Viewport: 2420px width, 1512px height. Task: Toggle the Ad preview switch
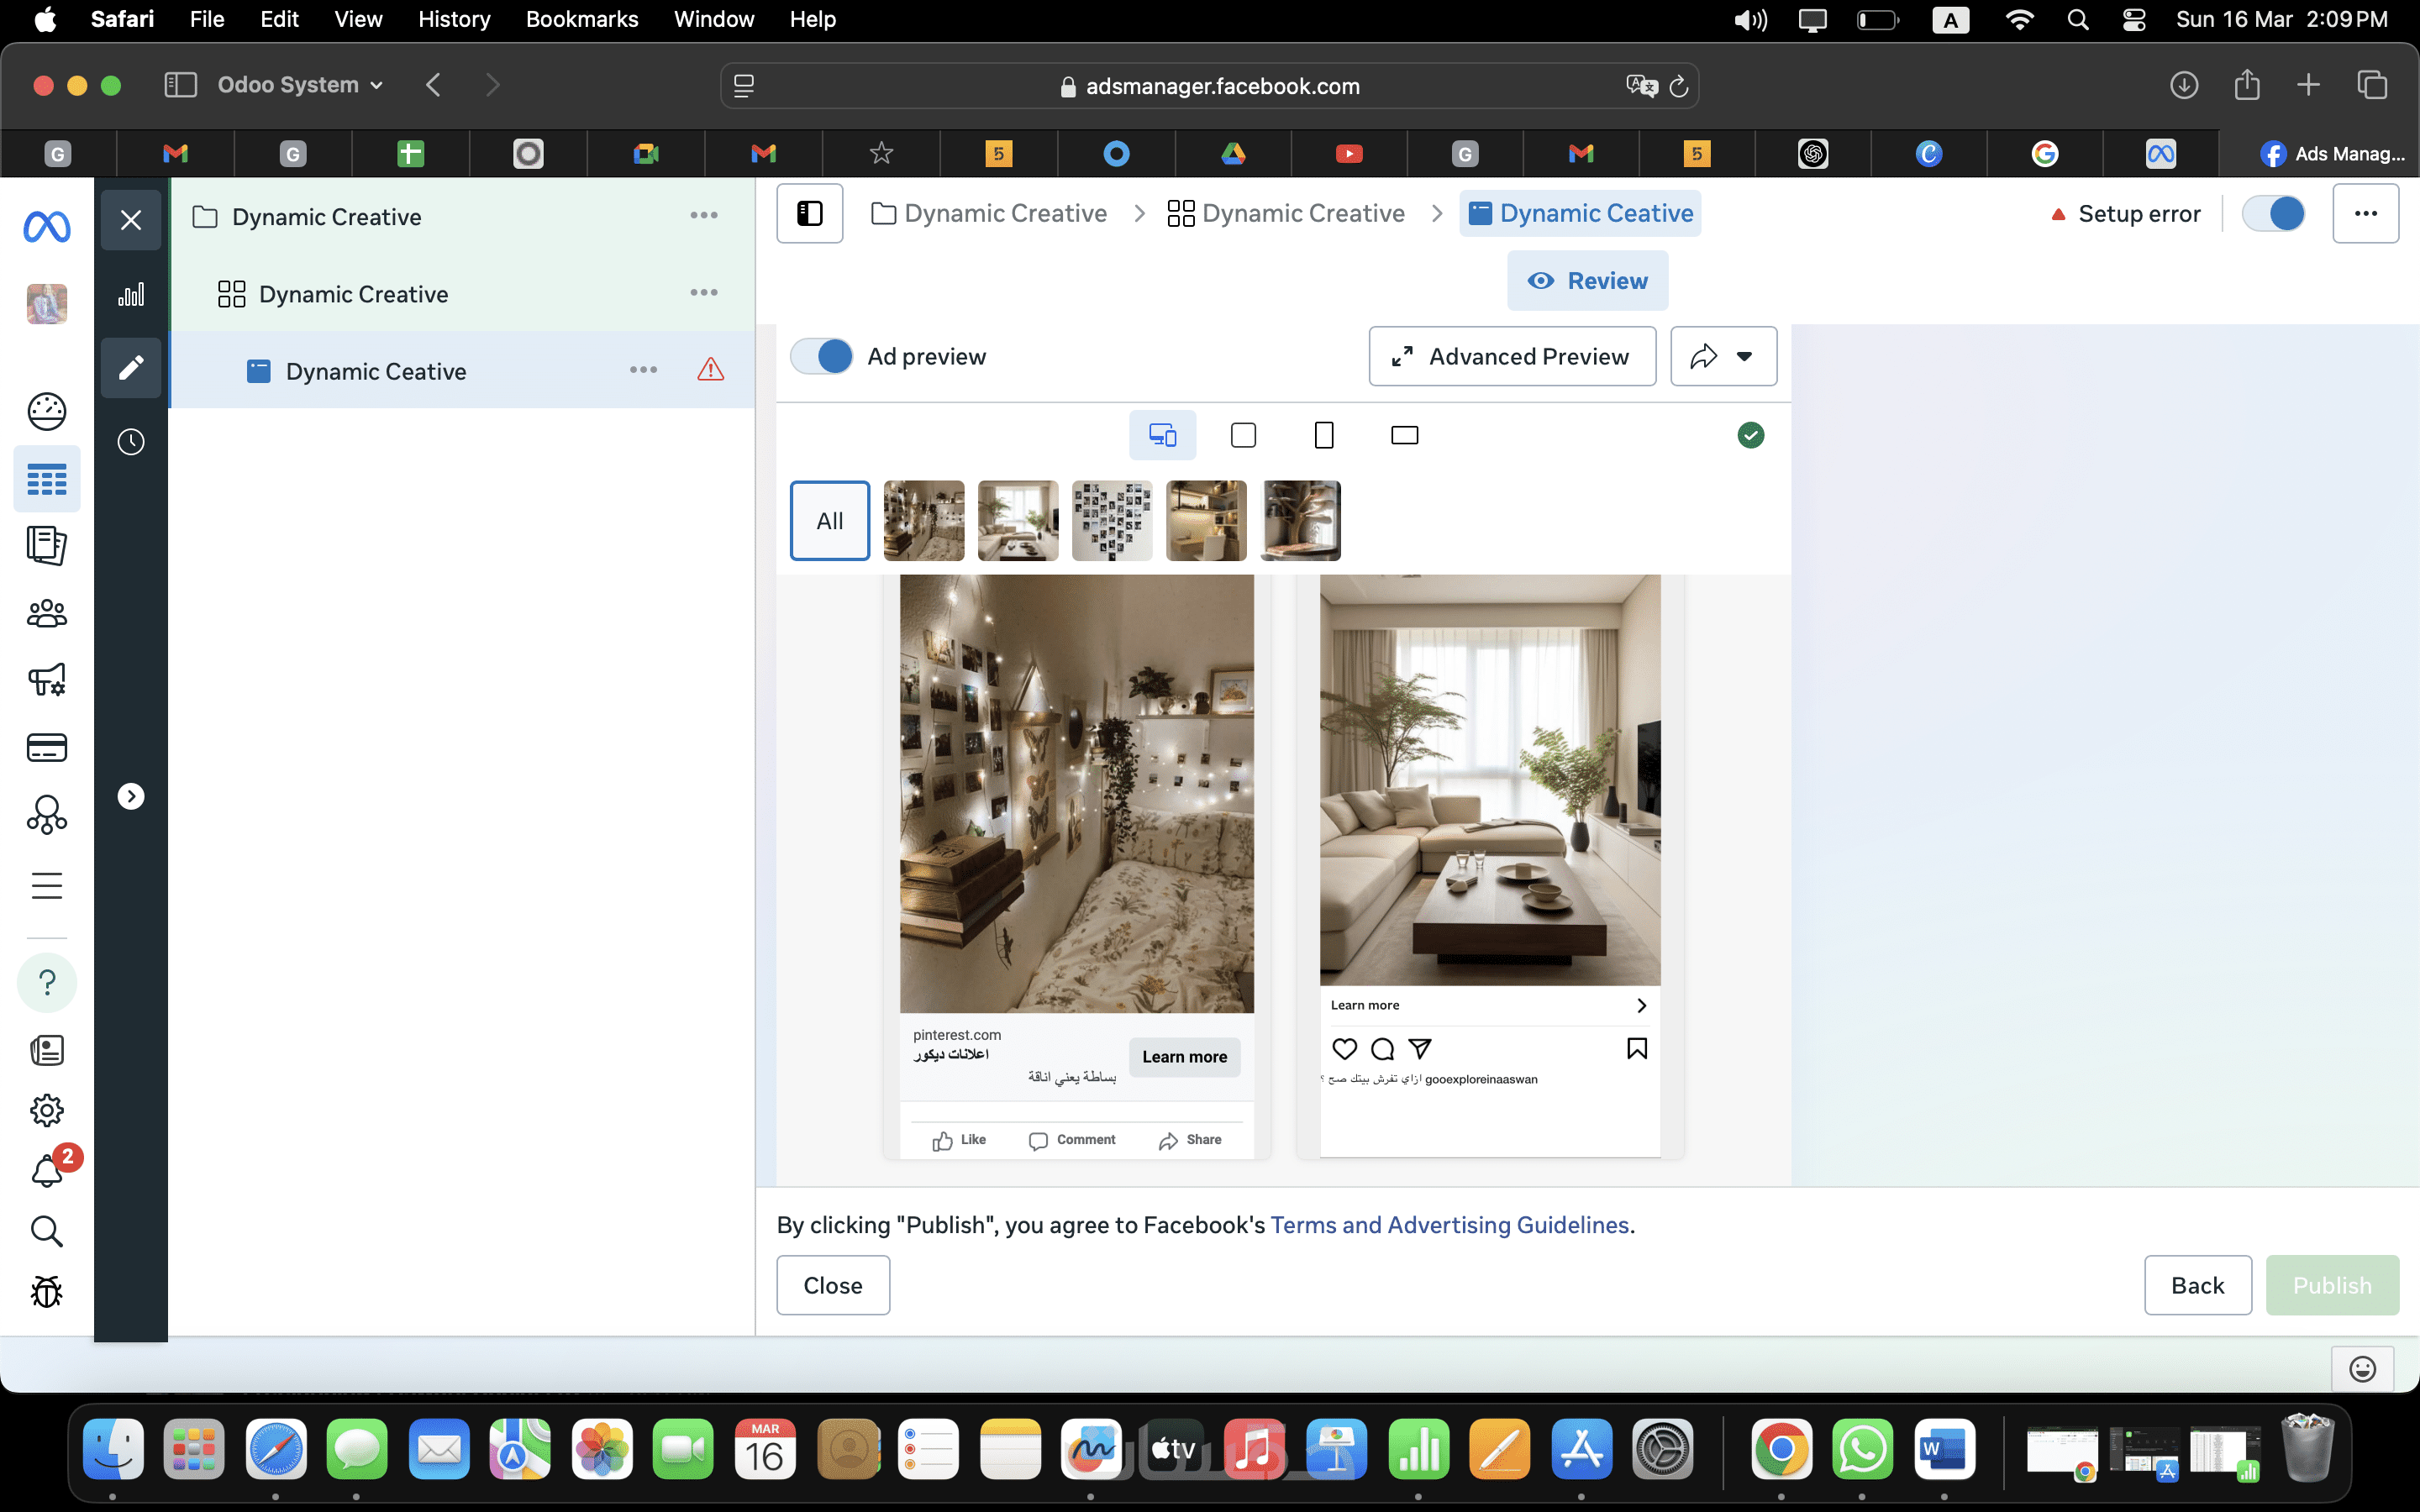(822, 356)
